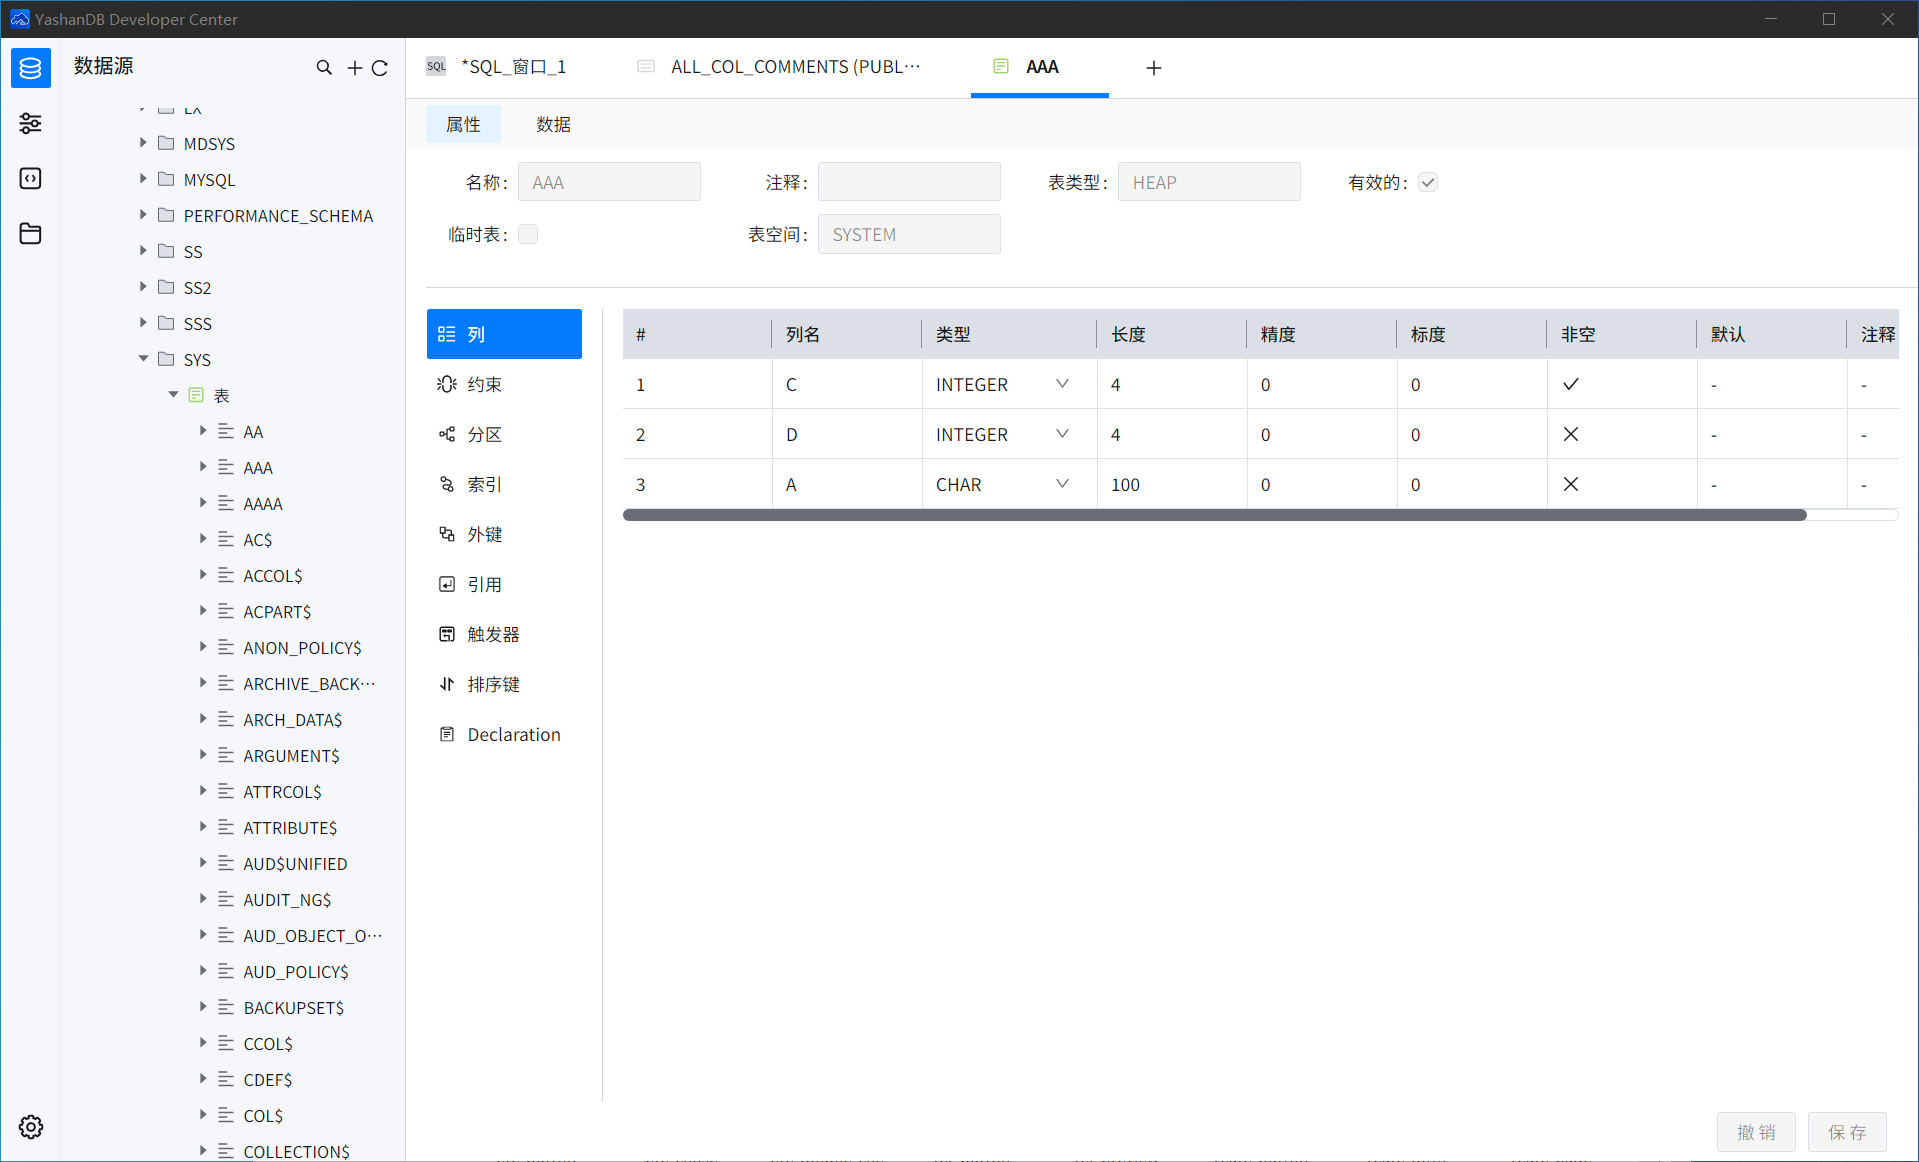Select the AAAA table in tree

pos(263,503)
